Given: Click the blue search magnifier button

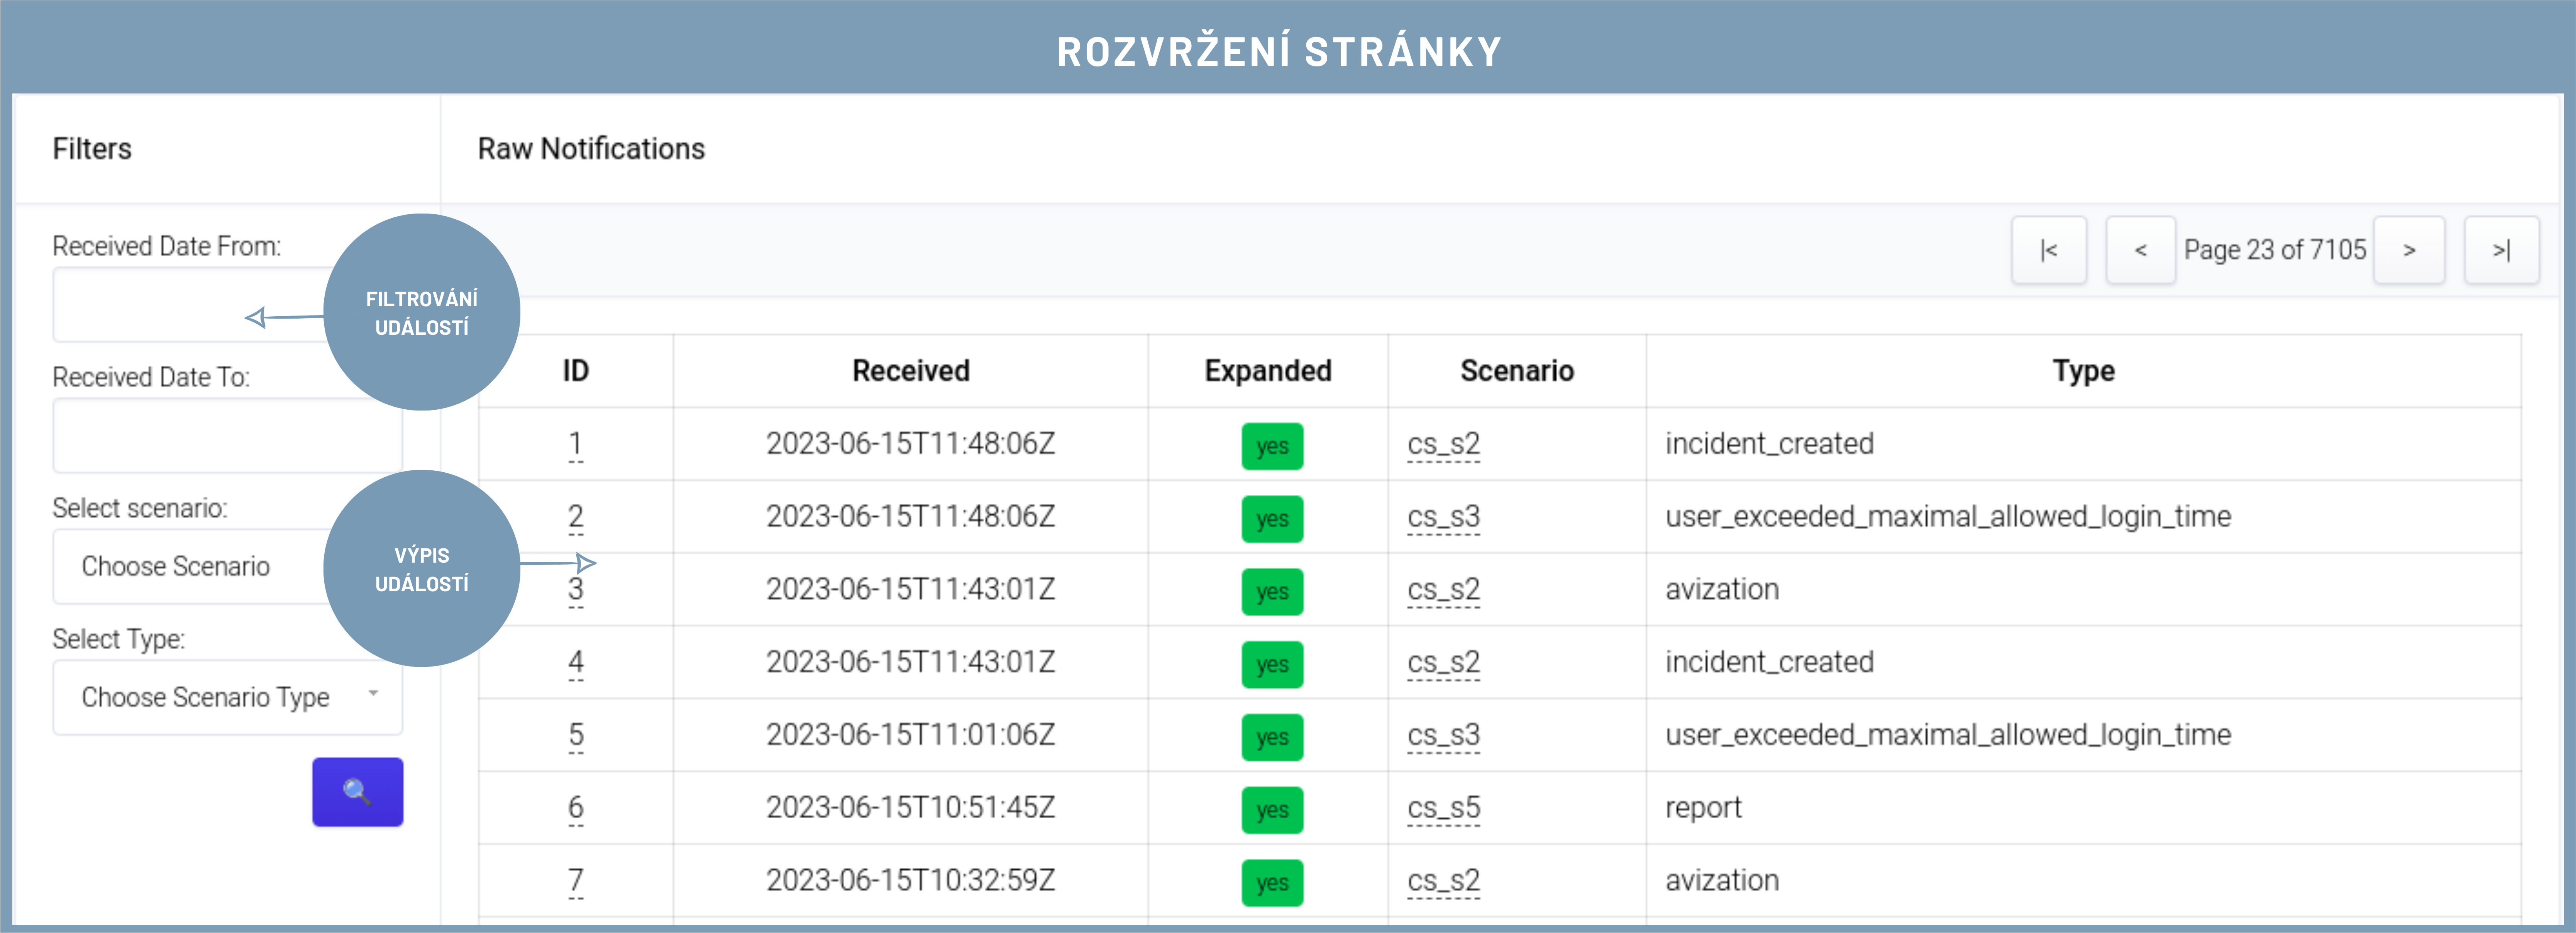Looking at the screenshot, I should point(357,792).
